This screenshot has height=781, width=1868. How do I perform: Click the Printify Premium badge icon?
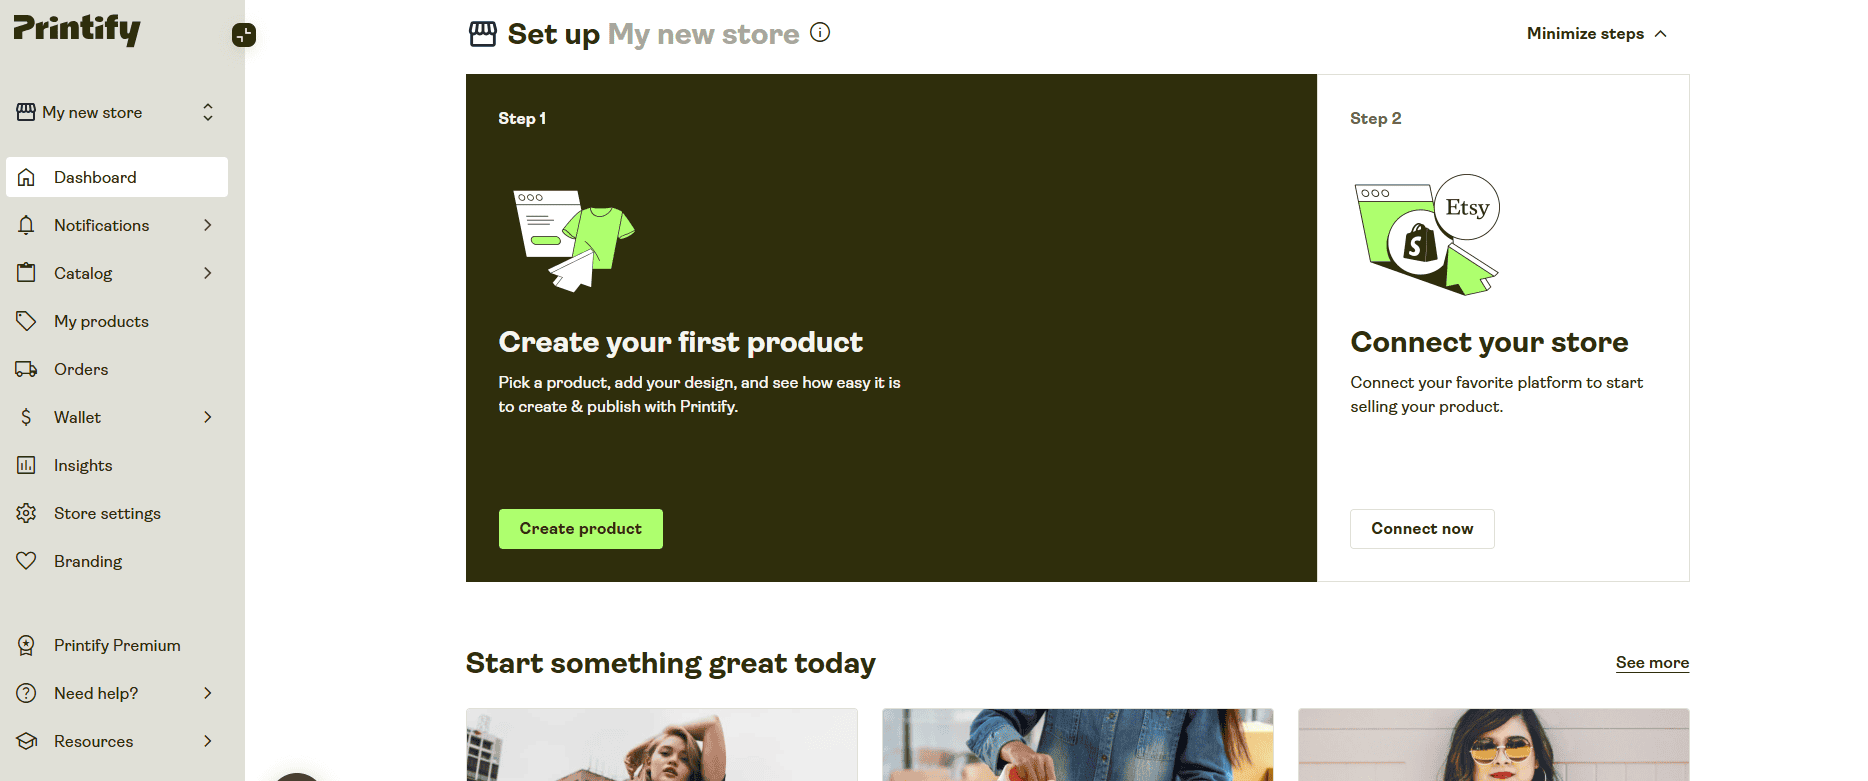point(27,645)
